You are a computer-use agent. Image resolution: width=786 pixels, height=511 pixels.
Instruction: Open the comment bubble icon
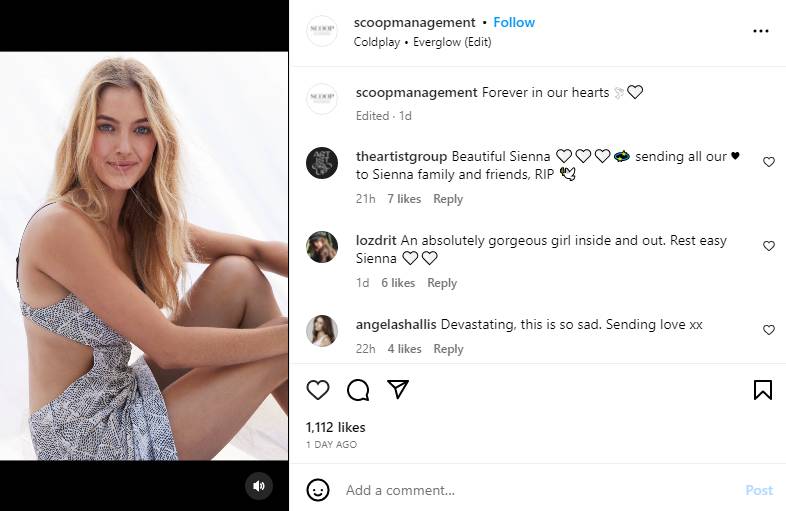[x=358, y=390]
